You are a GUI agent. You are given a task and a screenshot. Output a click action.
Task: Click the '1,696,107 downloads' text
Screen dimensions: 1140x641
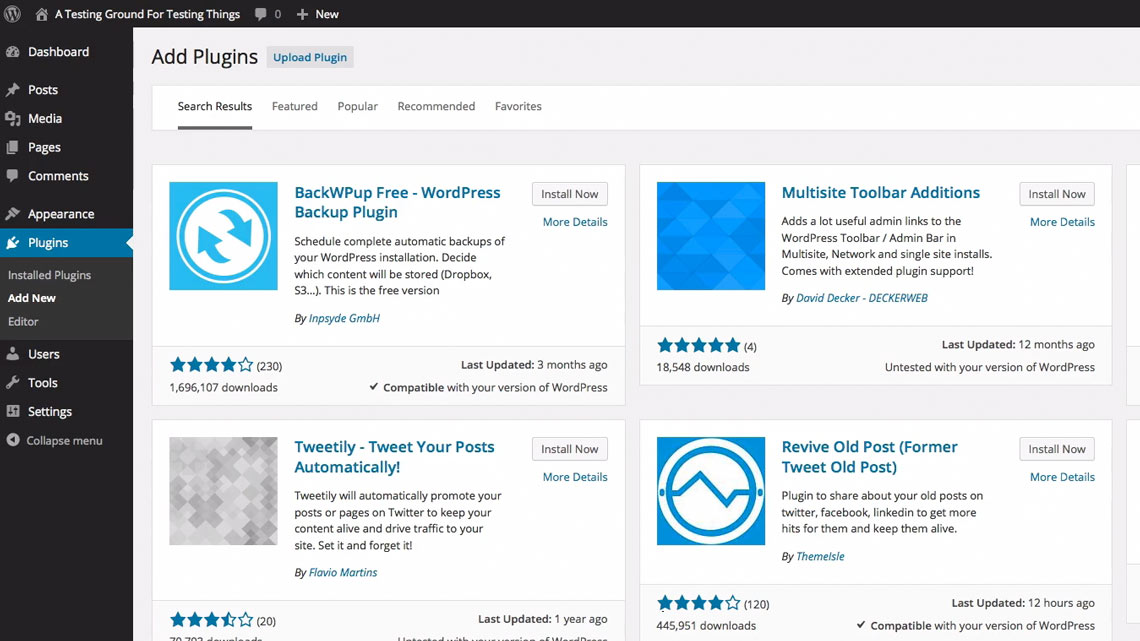(x=223, y=387)
